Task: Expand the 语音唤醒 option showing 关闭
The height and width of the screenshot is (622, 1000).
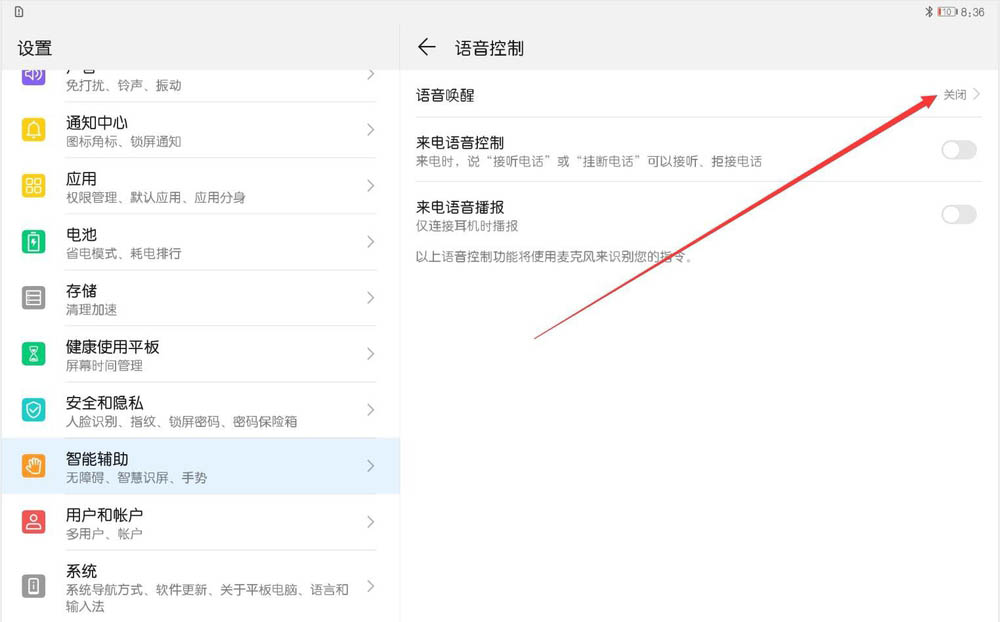Action: tap(958, 94)
